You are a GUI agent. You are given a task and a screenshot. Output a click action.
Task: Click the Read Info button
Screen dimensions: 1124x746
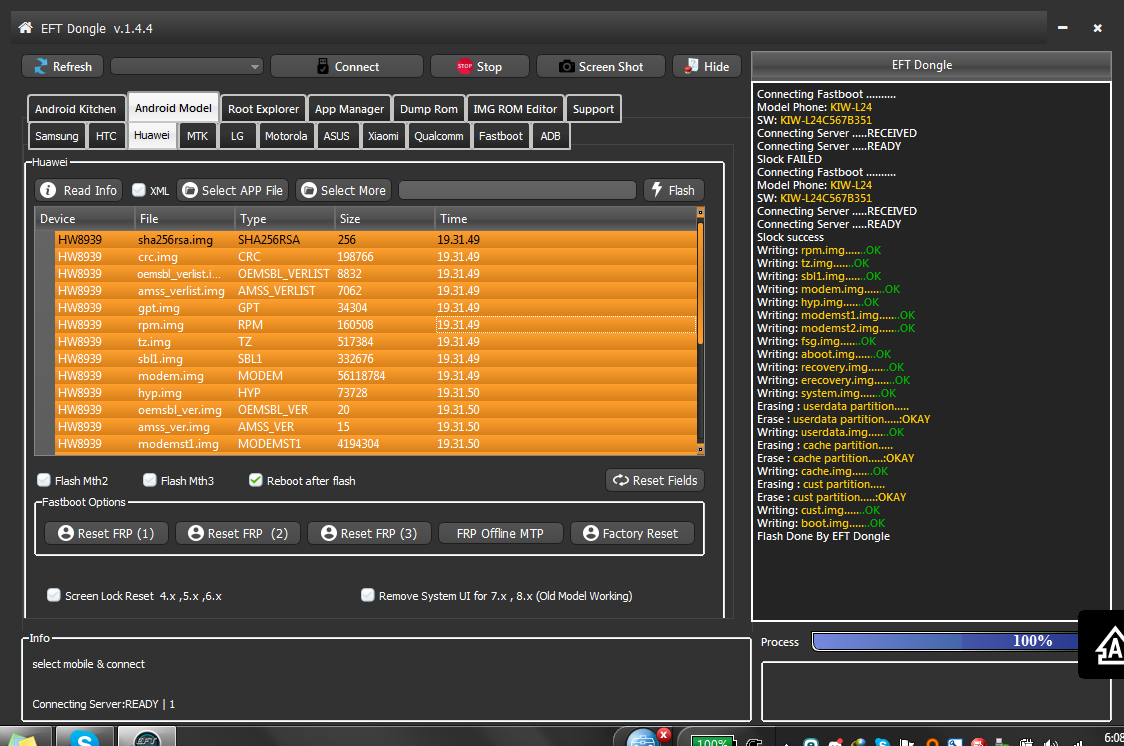79,190
